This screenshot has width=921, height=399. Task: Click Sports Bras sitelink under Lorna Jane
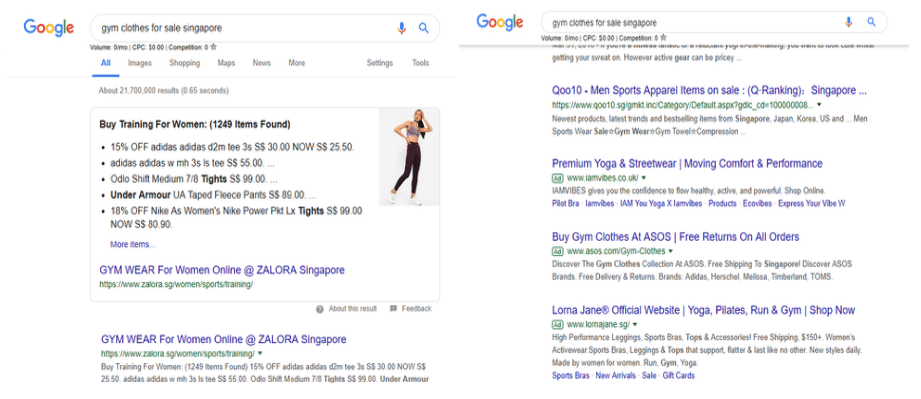(x=570, y=375)
